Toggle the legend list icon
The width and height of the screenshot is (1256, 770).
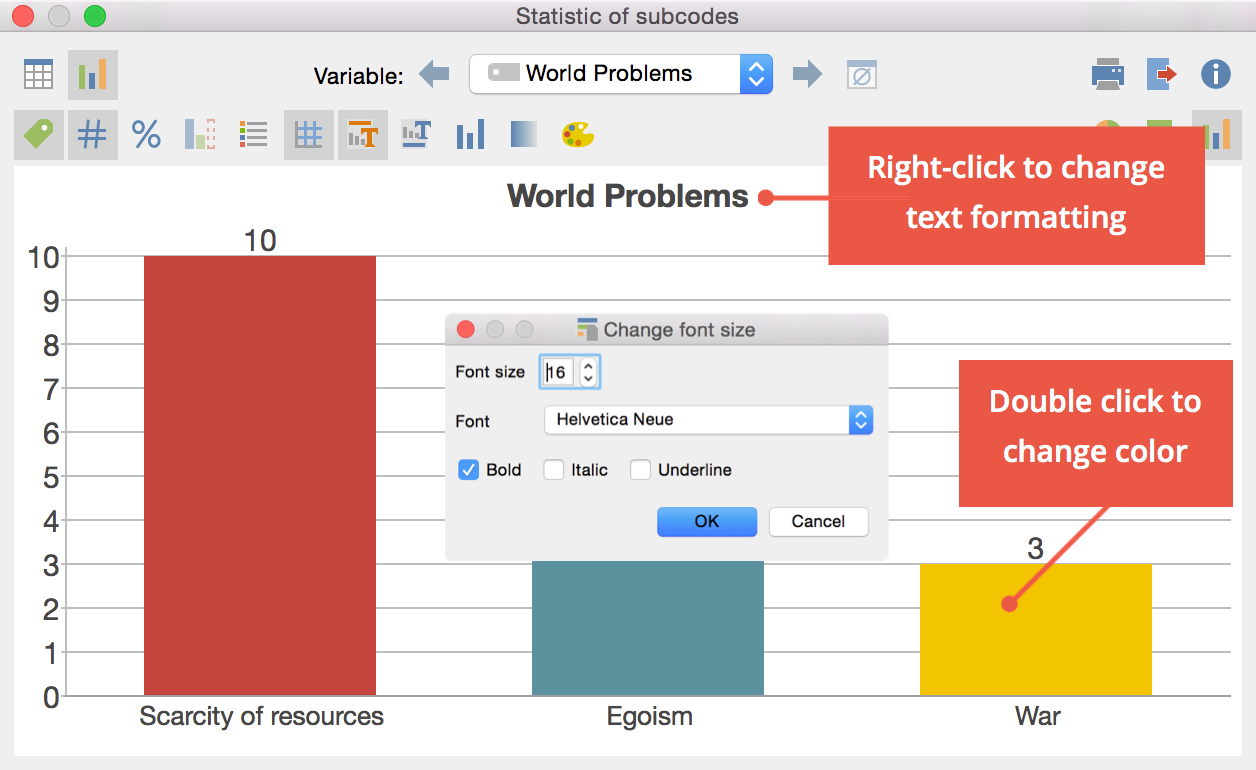coord(254,135)
